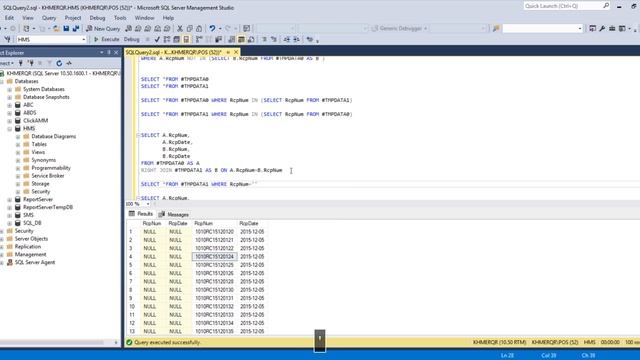Select the ClickAMM database
This screenshot has width=640, height=360.
click(36, 121)
